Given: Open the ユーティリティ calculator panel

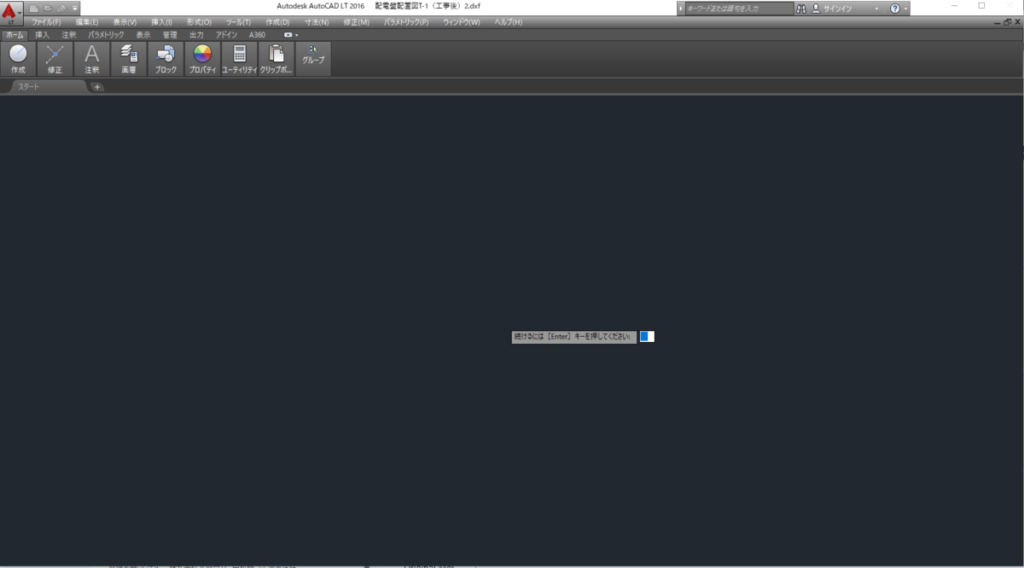Looking at the screenshot, I should coord(240,59).
